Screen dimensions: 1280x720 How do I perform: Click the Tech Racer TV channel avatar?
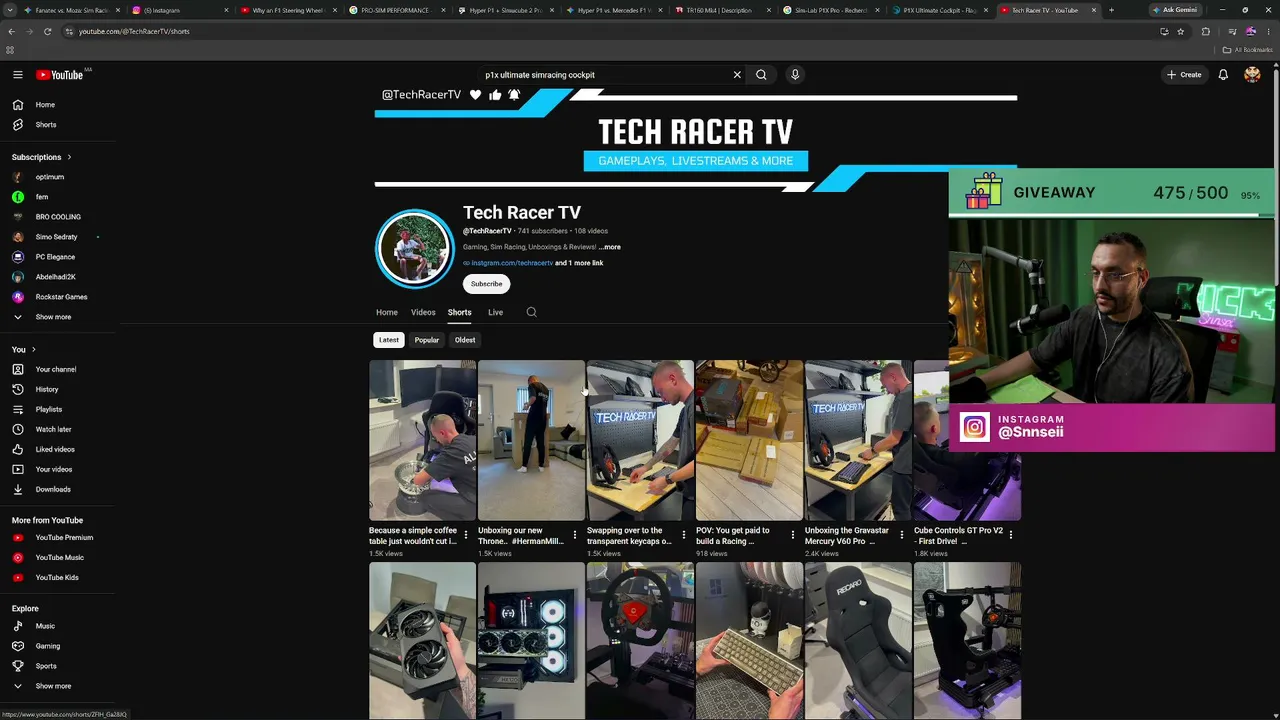pyautogui.click(x=415, y=248)
